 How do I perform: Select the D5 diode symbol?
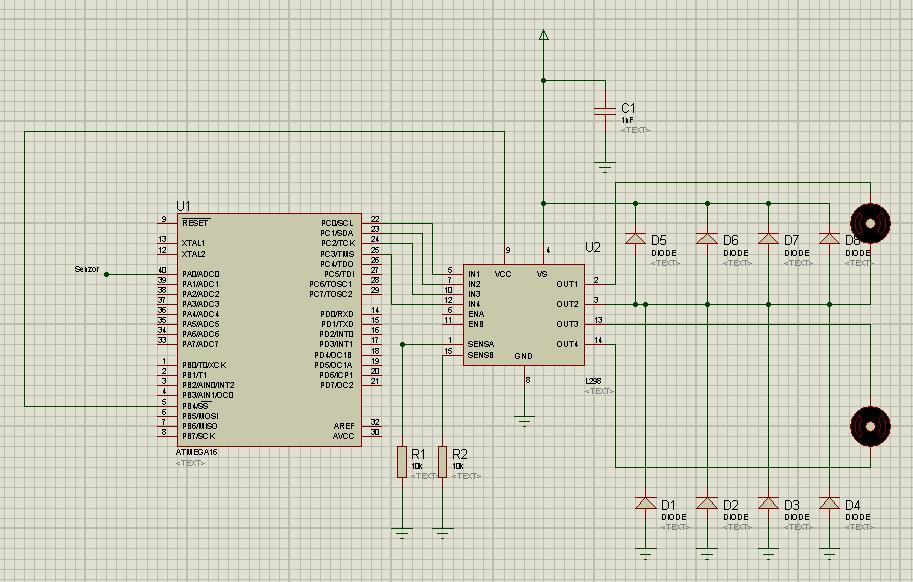(x=635, y=238)
